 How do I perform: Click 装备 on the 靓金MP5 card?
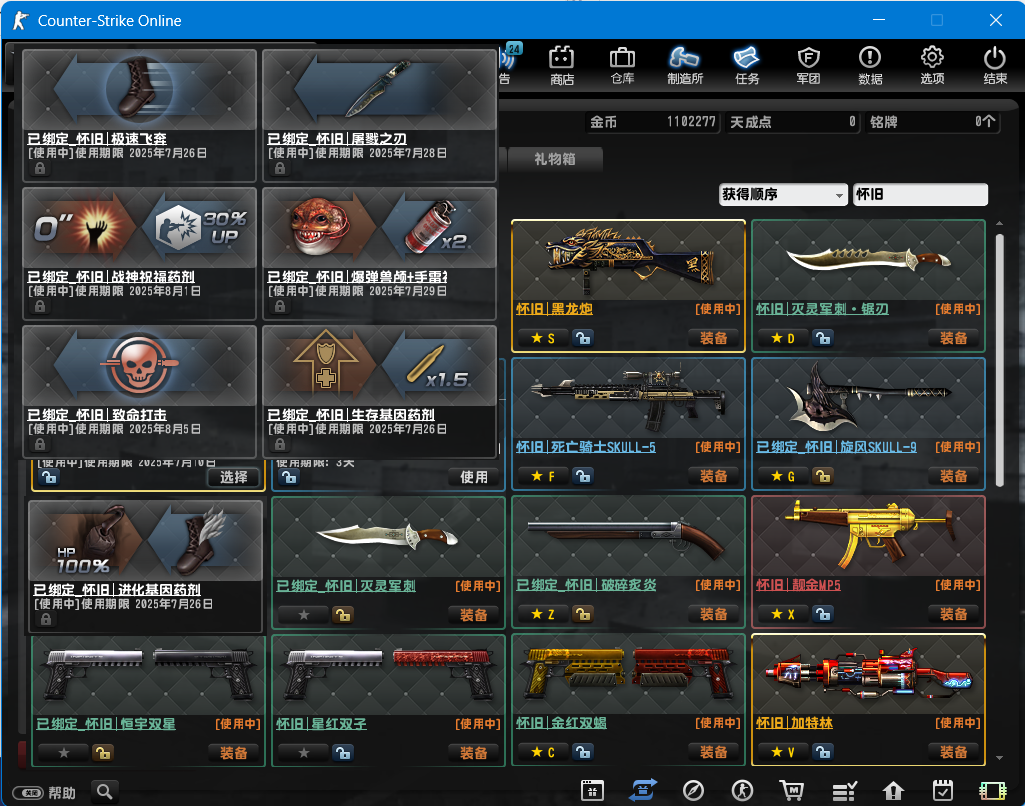pyautogui.click(x=953, y=614)
